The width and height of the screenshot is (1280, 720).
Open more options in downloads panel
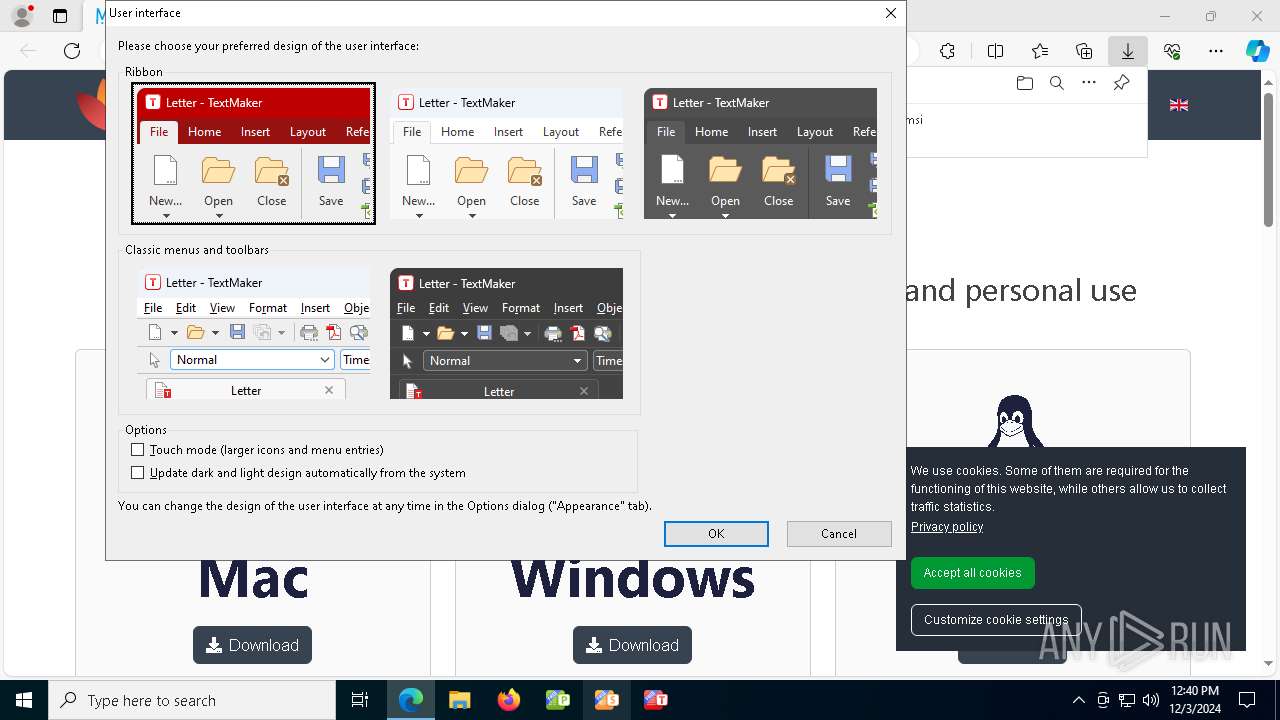click(x=1089, y=83)
